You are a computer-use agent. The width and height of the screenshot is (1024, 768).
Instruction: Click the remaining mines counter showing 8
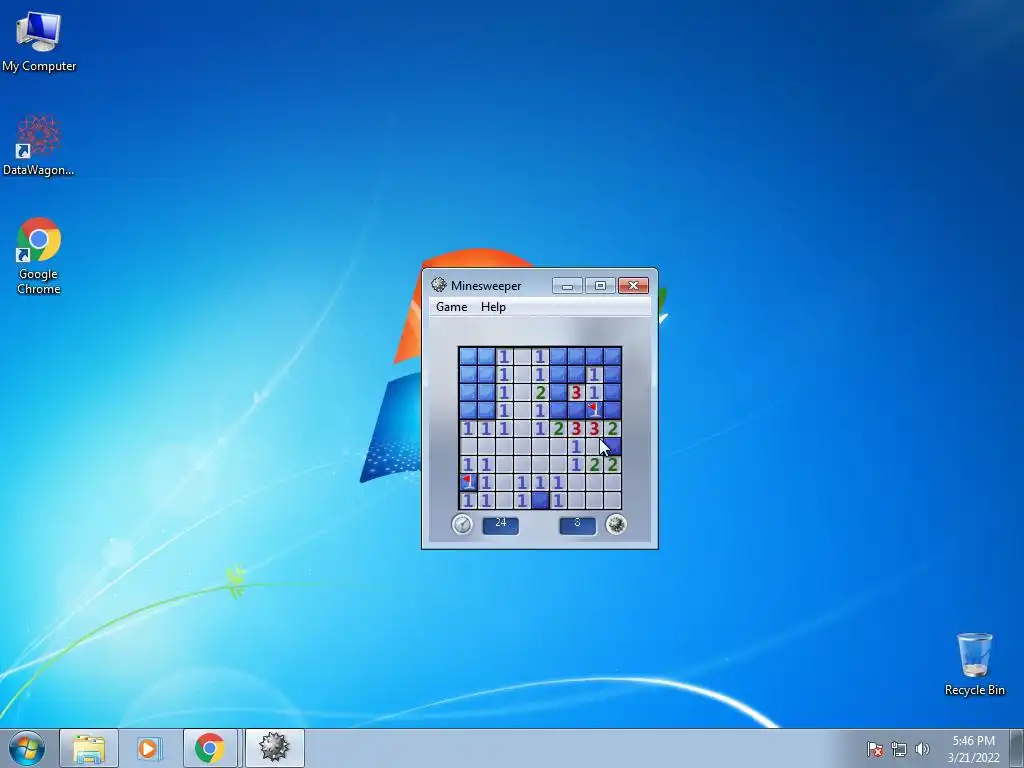(x=577, y=525)
